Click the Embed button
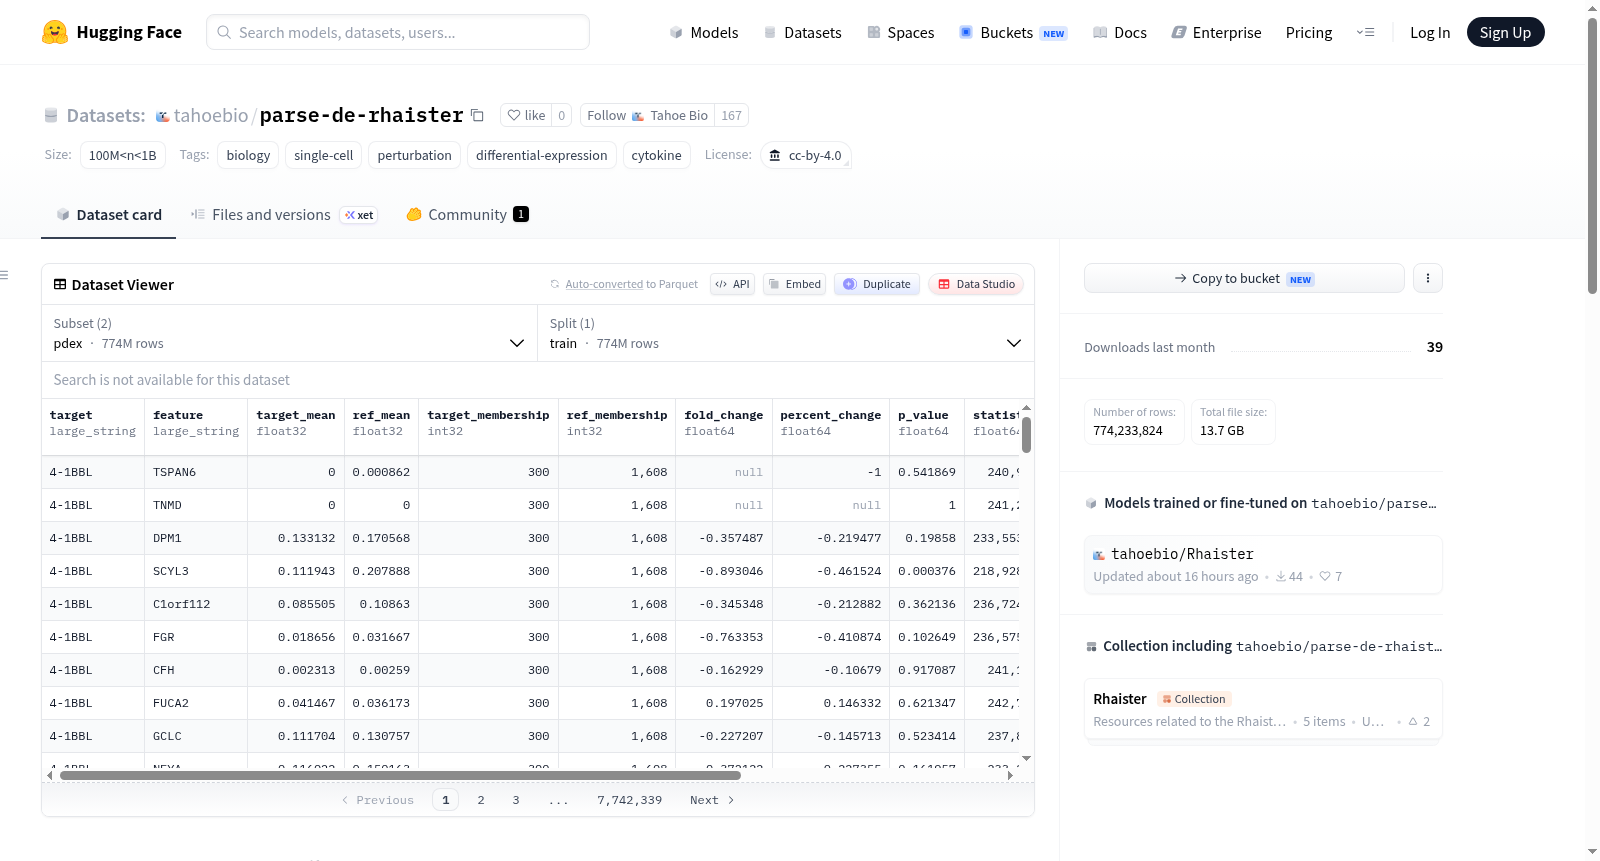This screenshot has height=861, width=1600. pyautogui.click(x=794, y=284)
